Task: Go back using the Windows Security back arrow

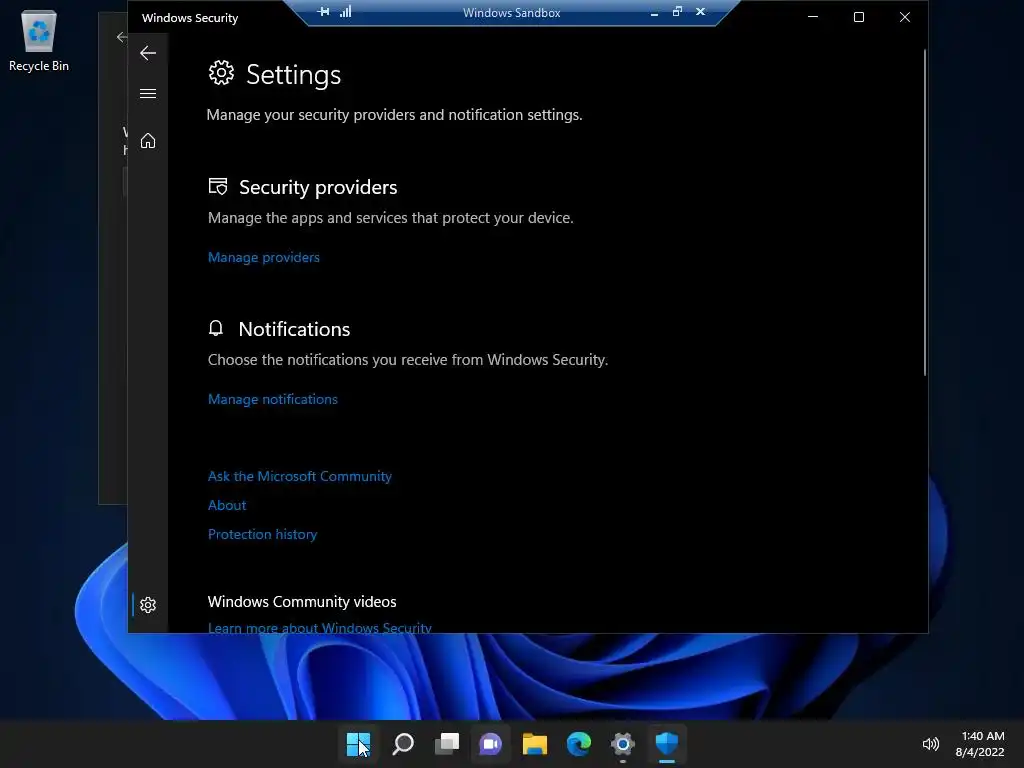Action: pyautogui.click(x=148, y=53)
